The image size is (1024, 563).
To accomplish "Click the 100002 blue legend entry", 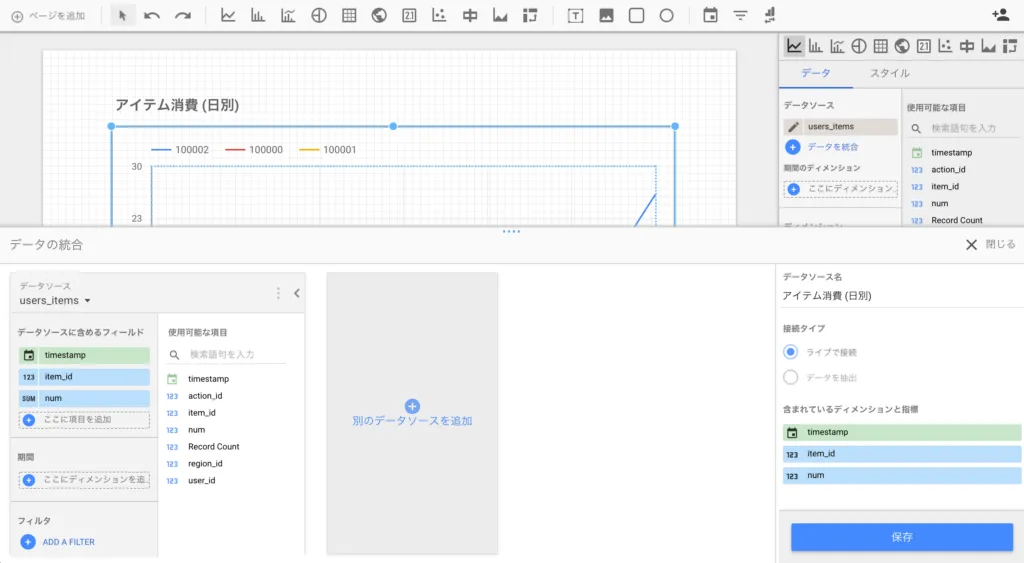I will pos(180,150).
